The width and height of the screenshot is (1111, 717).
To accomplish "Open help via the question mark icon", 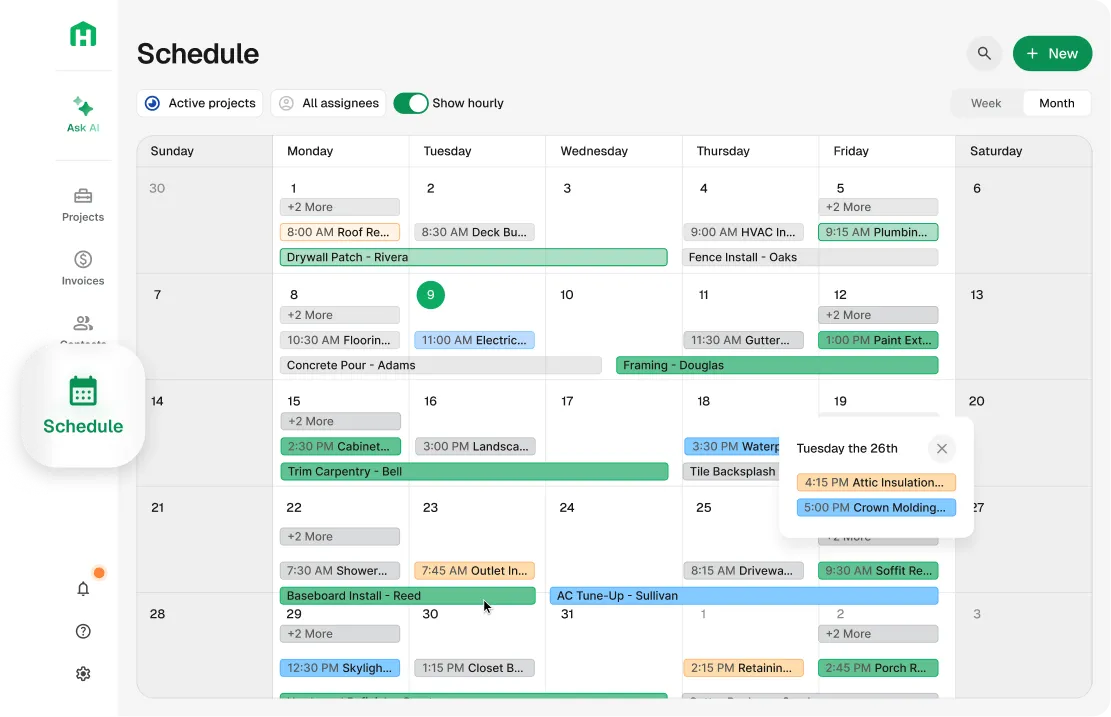I will pos(83,631).
